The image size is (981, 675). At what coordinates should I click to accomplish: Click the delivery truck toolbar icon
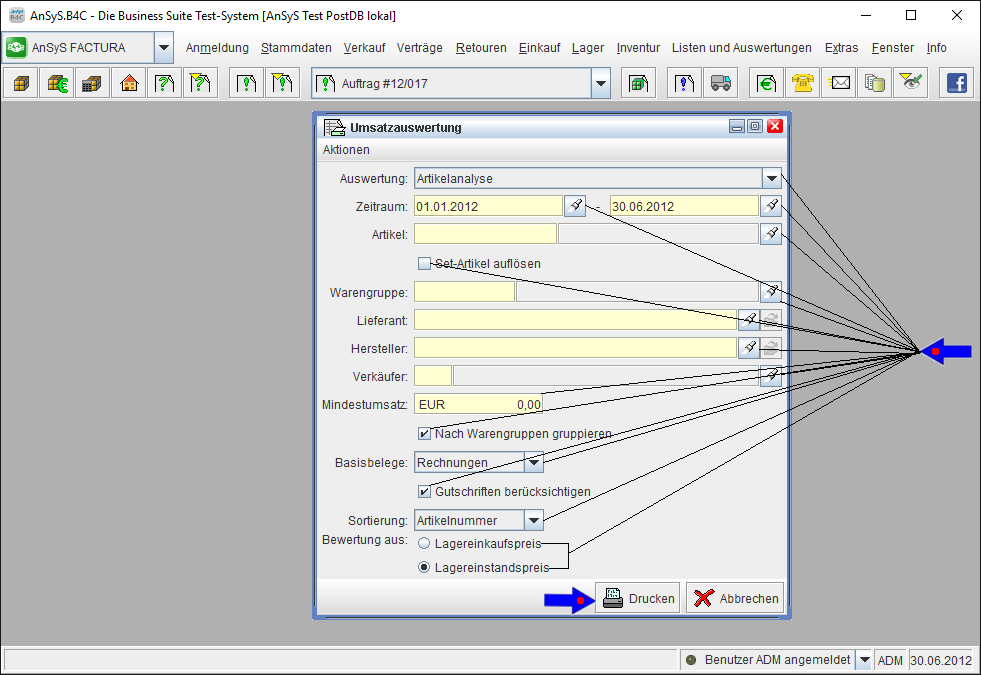click(720, 84)
